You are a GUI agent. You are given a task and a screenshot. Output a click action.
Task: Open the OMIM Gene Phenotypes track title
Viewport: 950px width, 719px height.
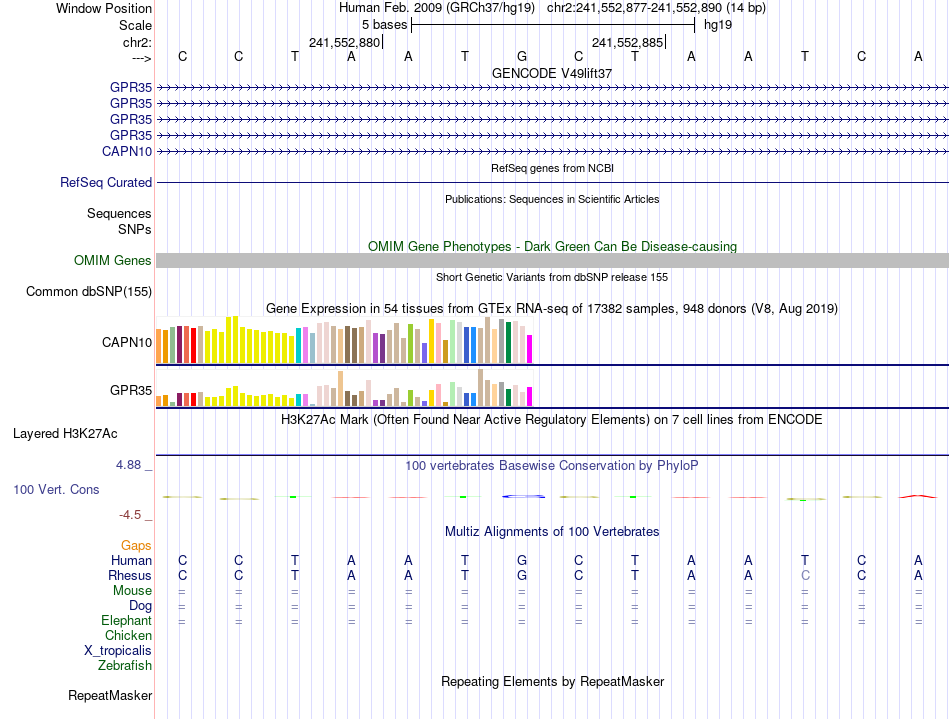click(x=552, y=247)
